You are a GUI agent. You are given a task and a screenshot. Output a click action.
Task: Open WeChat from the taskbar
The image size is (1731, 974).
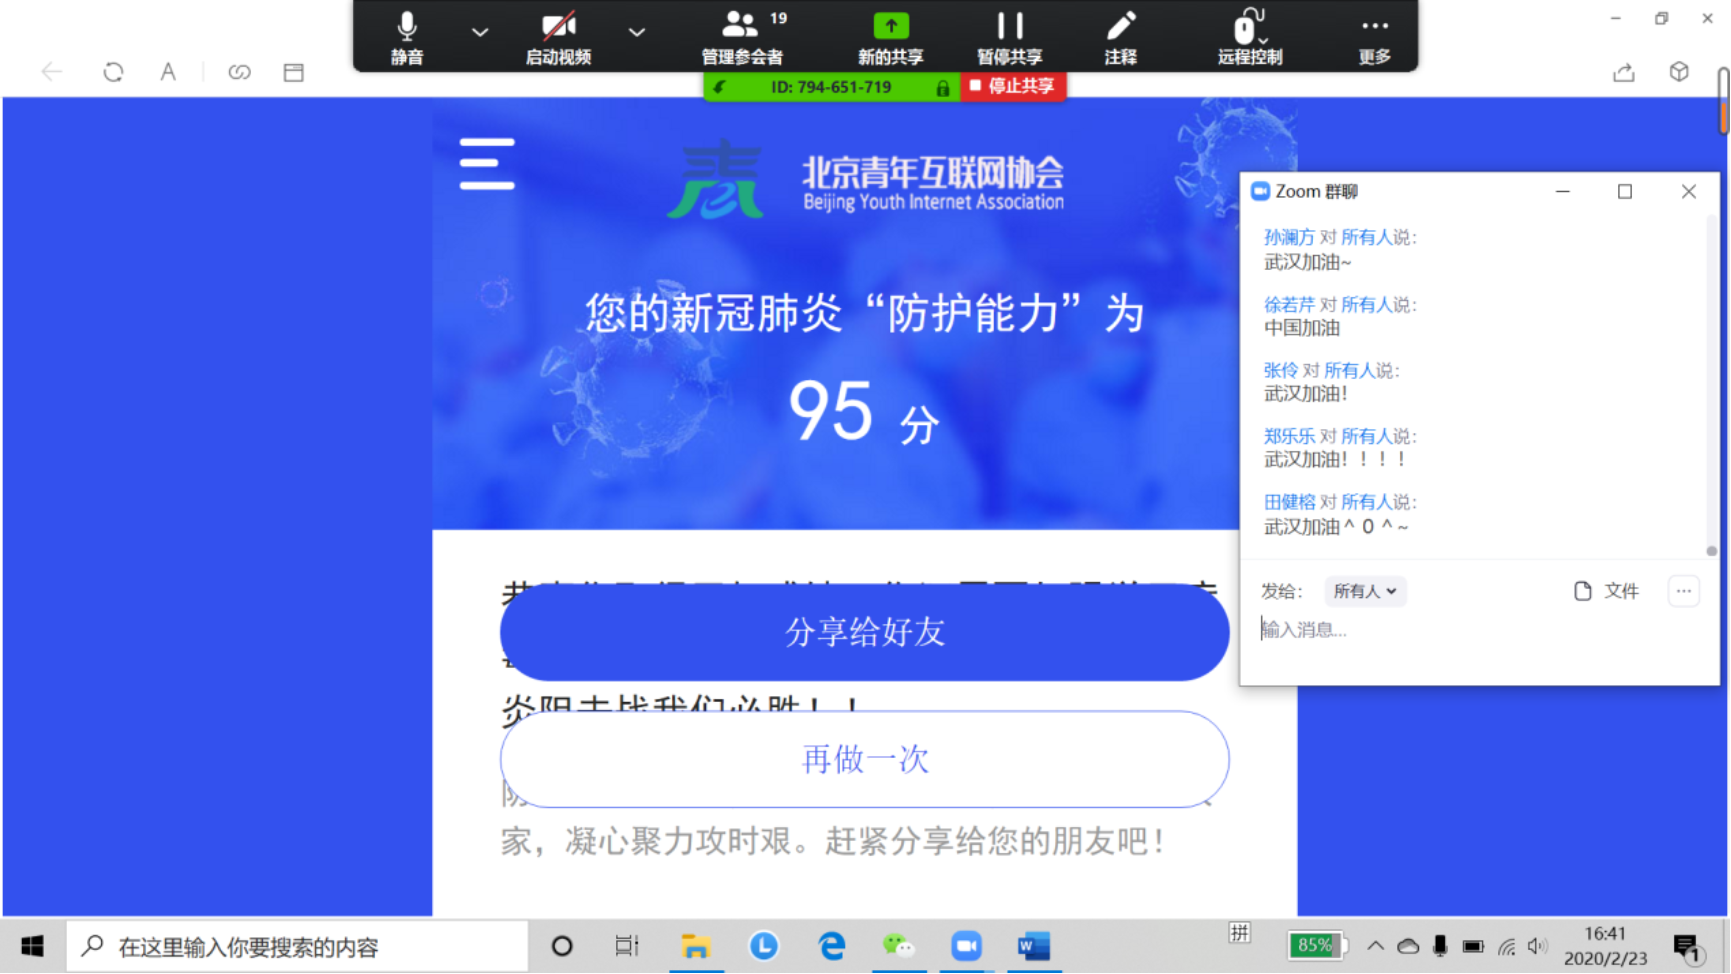tap(897, 946)
